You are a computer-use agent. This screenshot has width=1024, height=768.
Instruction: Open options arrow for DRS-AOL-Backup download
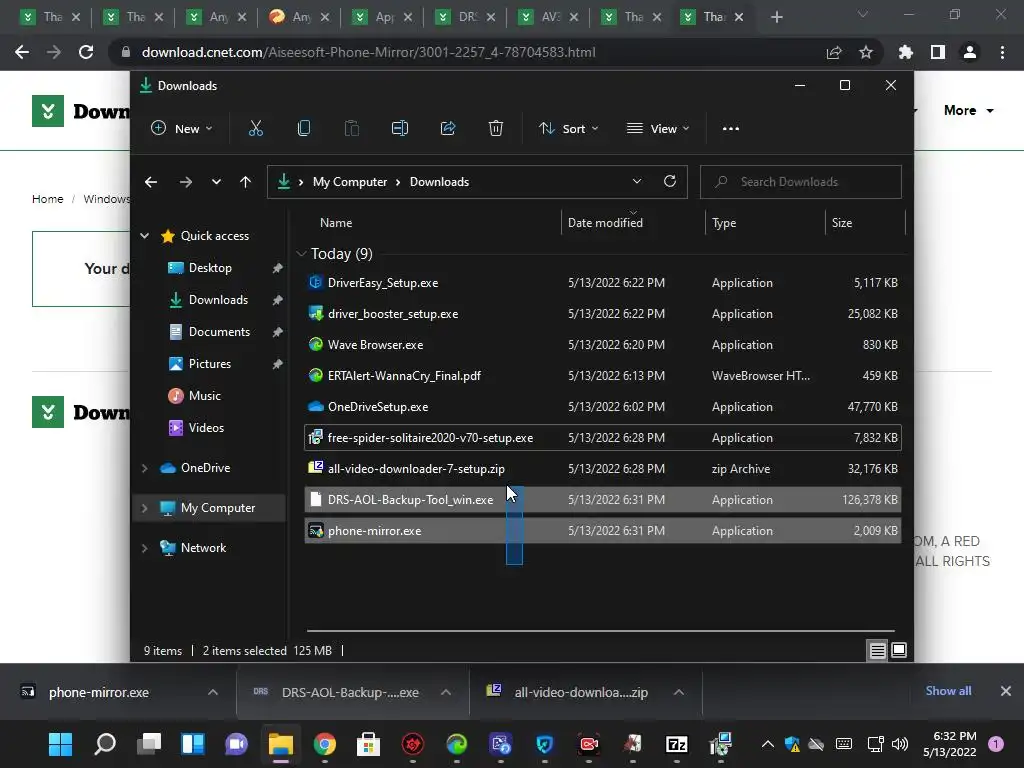(x=446, y=692)
